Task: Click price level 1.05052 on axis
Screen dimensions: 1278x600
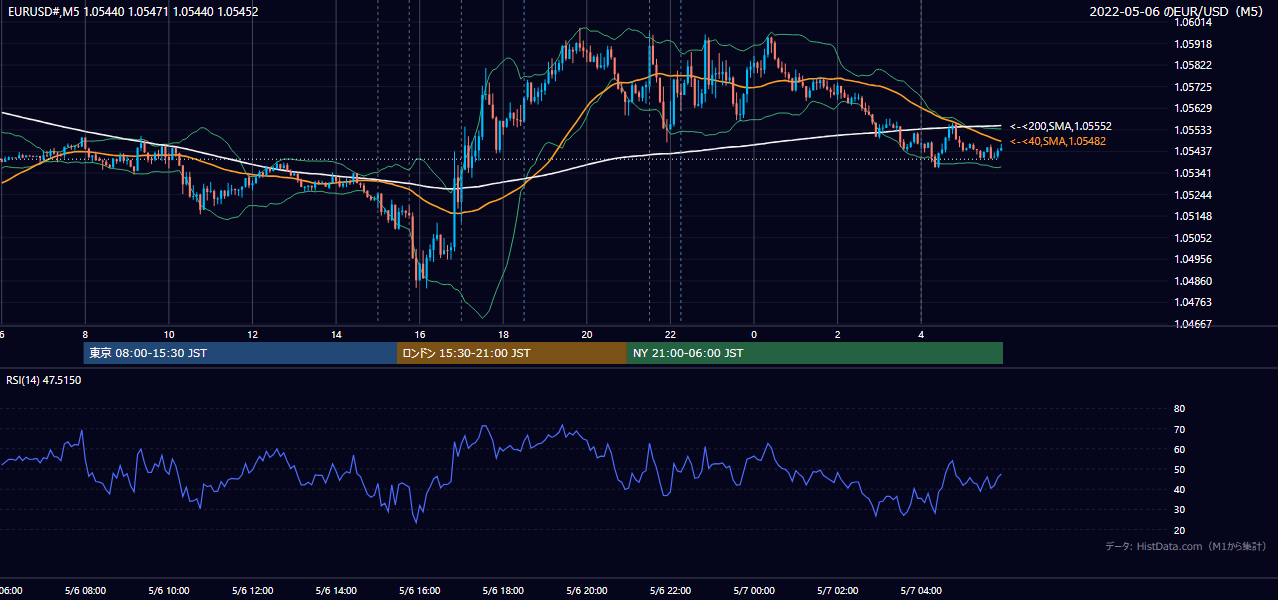Action: point(1194,238)
